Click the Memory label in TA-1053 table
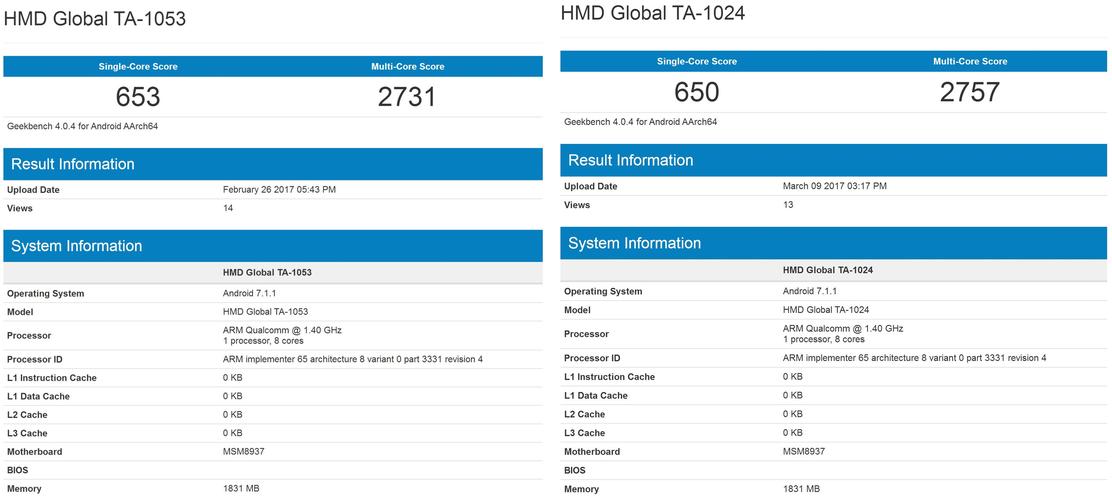The image size is (1112, 500). point(24,489)
